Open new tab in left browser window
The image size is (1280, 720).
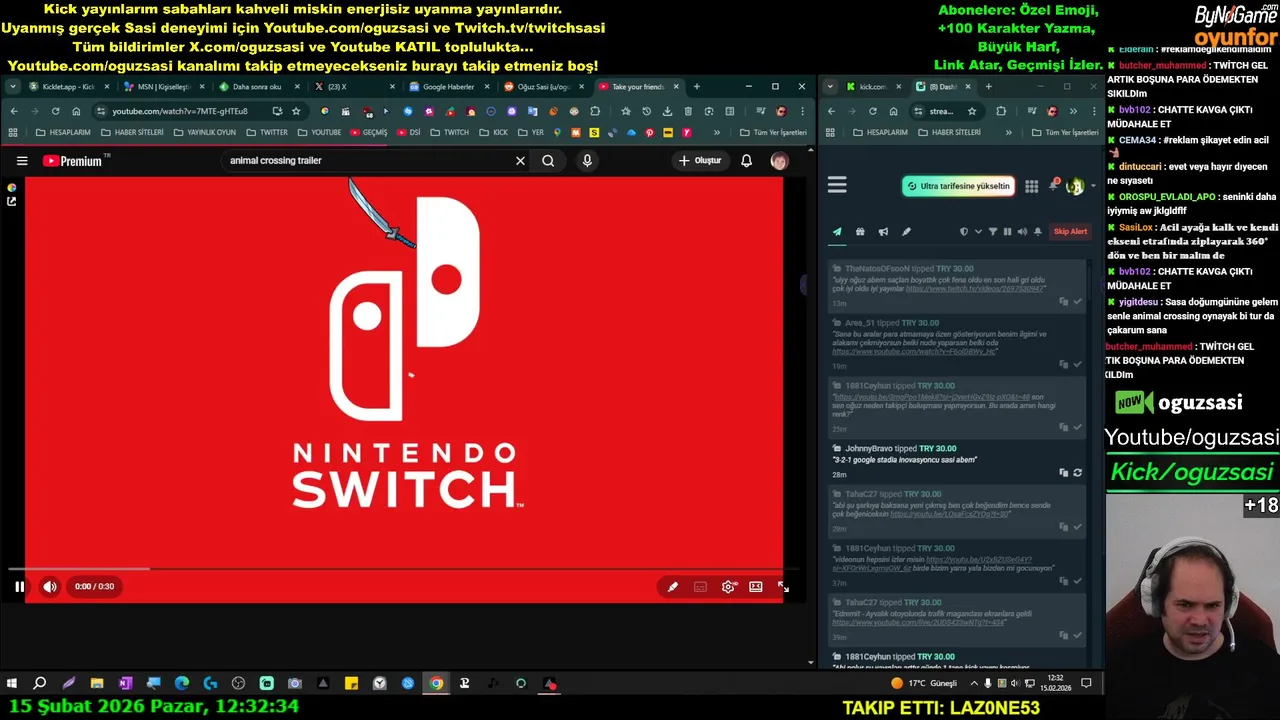[x=697, y=87]
